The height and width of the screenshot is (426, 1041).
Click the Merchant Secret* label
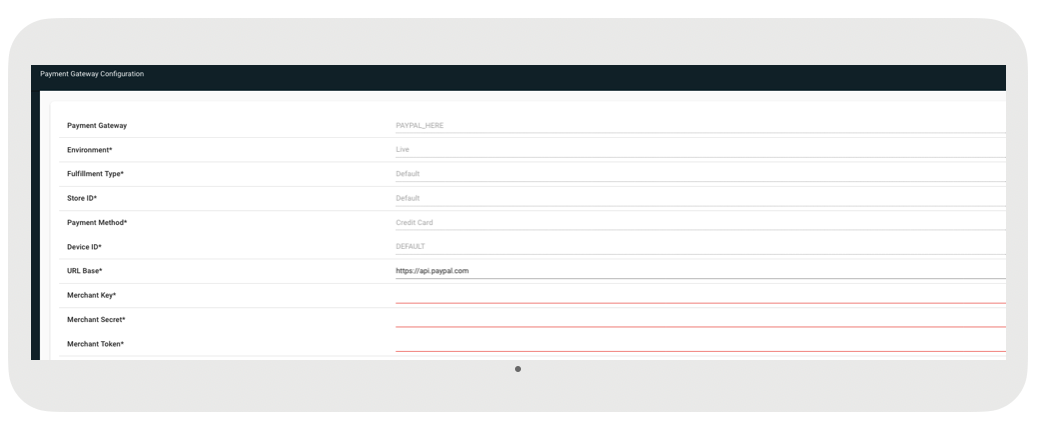[96, 320]
